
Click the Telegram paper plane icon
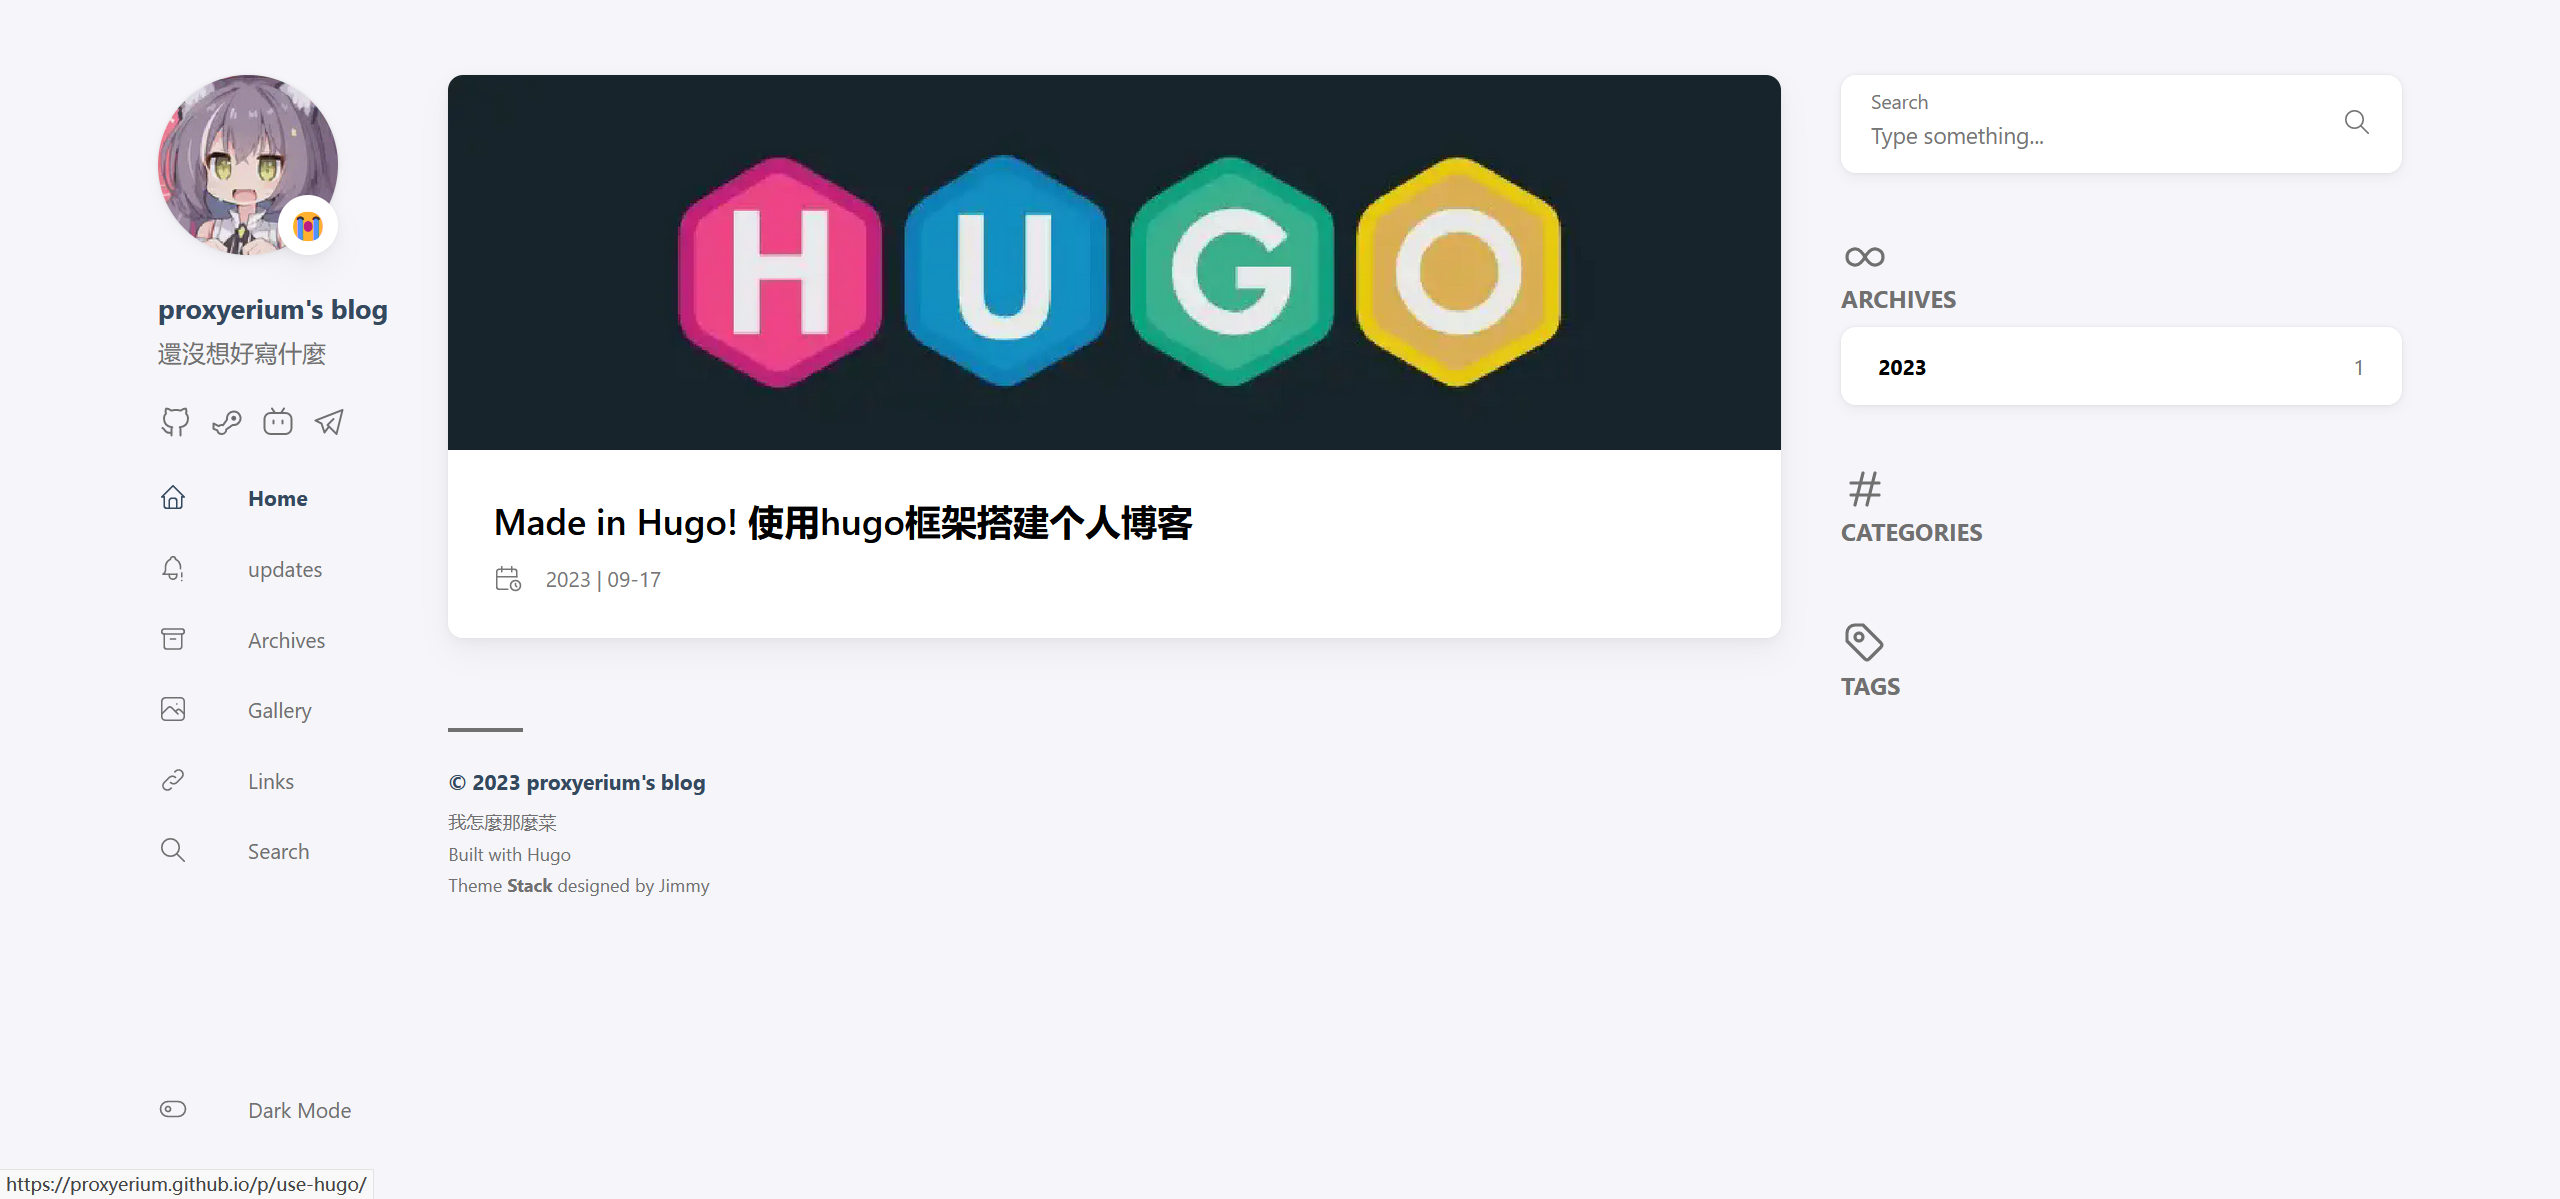click(x=329, y=422)
